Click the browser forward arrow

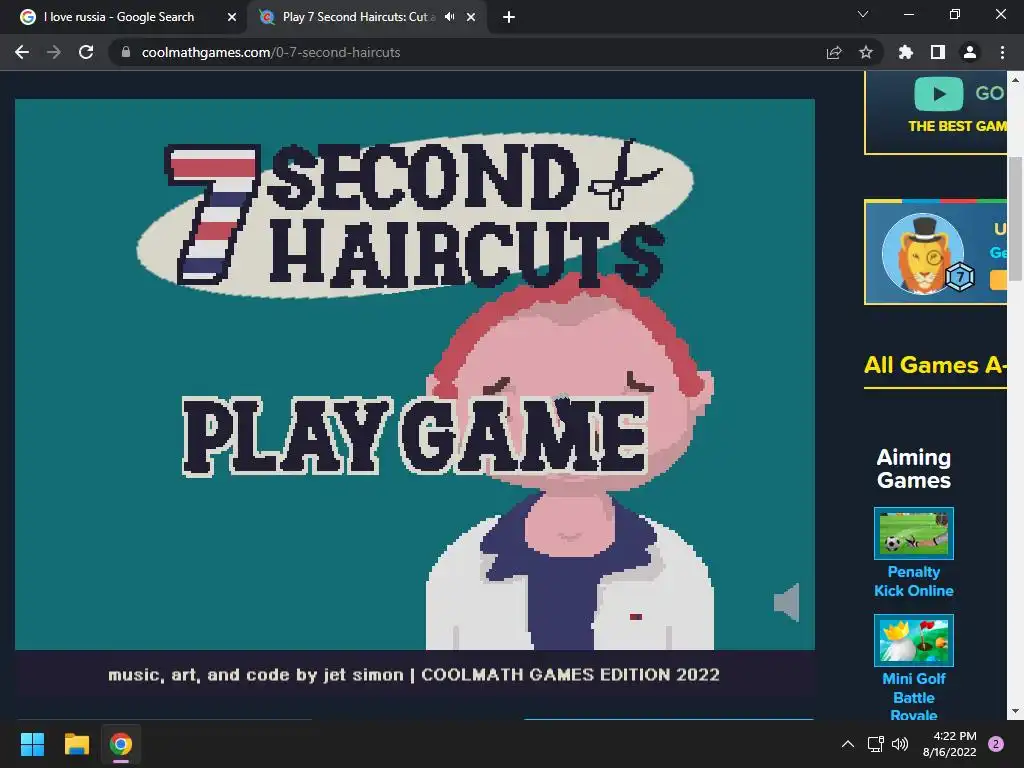[54, 52]
